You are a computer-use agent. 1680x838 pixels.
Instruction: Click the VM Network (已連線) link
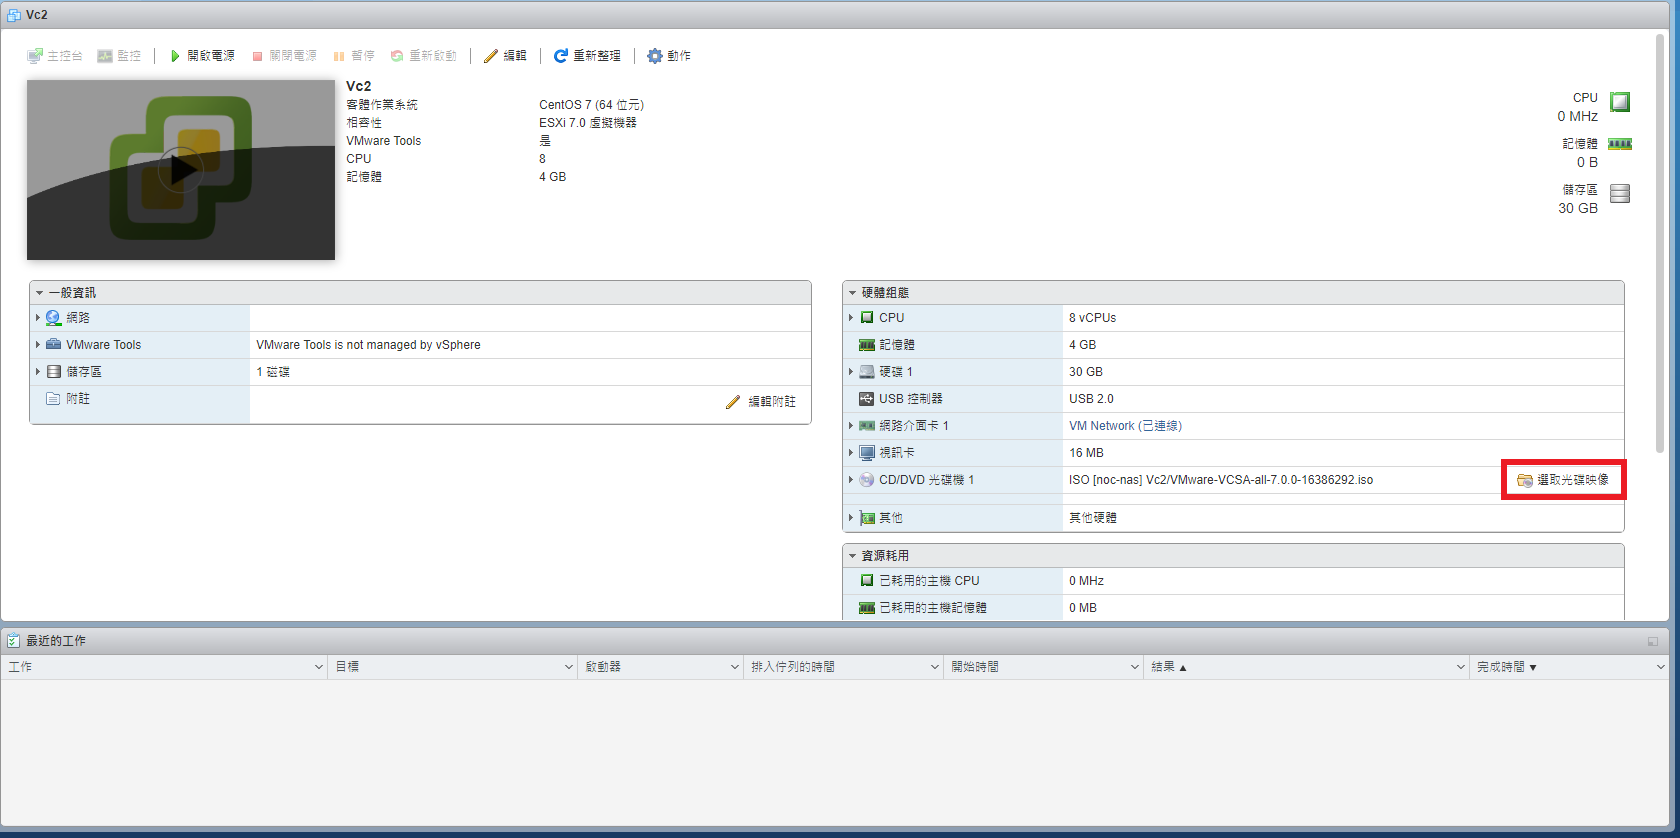1125,426
